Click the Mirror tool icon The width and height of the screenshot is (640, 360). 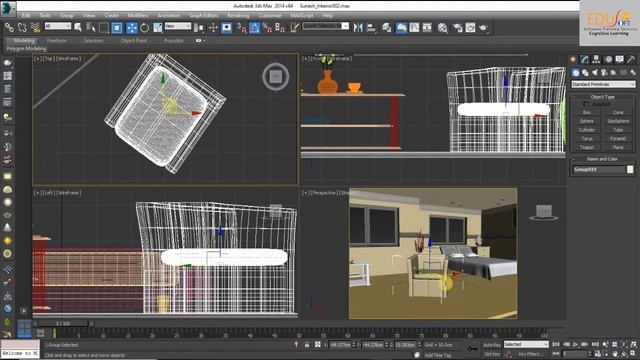pos(358,27)
